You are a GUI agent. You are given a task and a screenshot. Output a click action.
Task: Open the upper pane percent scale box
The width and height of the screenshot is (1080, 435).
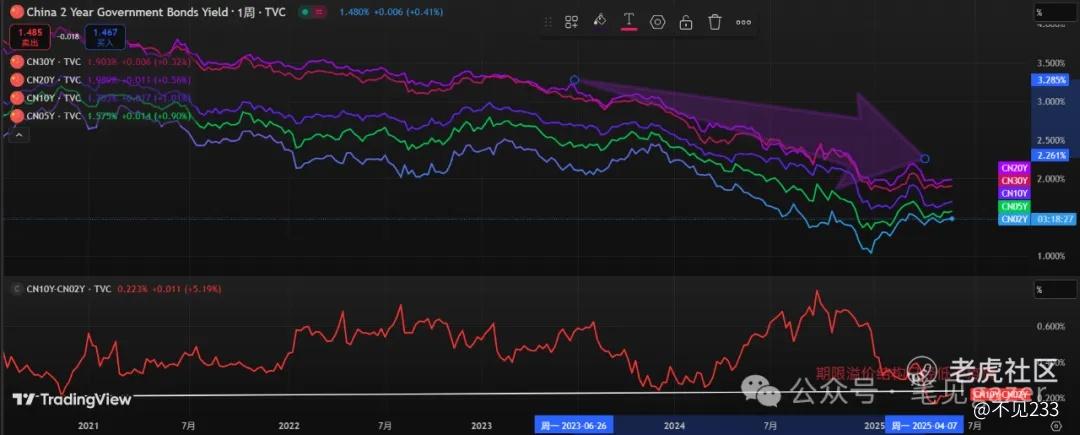(x=1055, y=12)
